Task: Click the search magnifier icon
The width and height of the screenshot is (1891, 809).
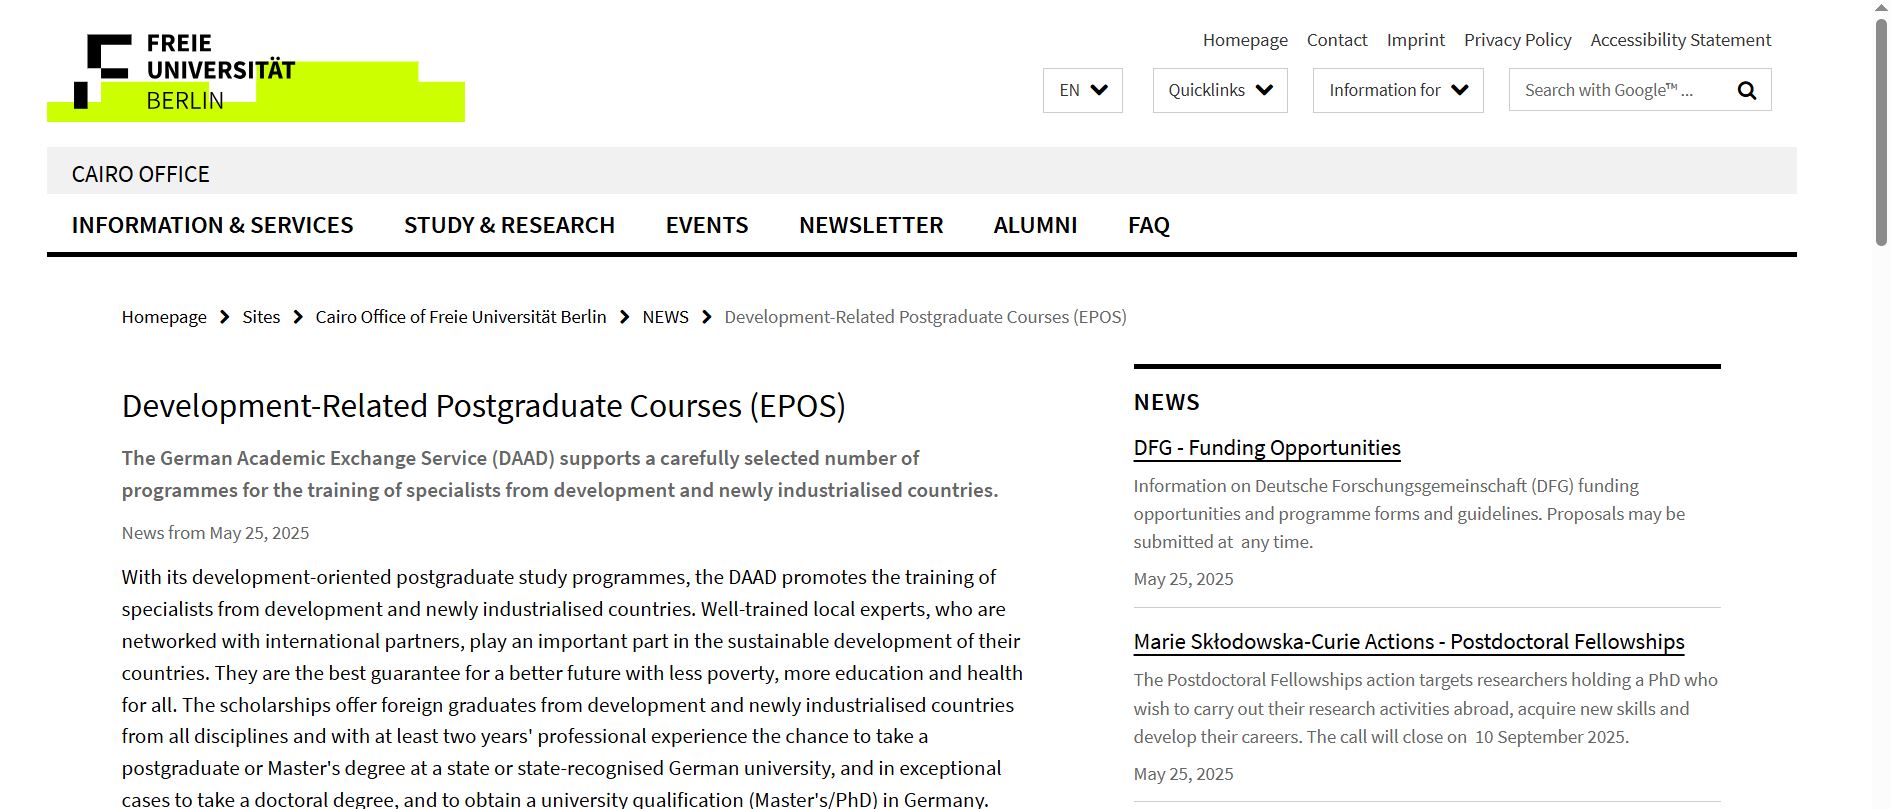Action: pos(1747,90)
